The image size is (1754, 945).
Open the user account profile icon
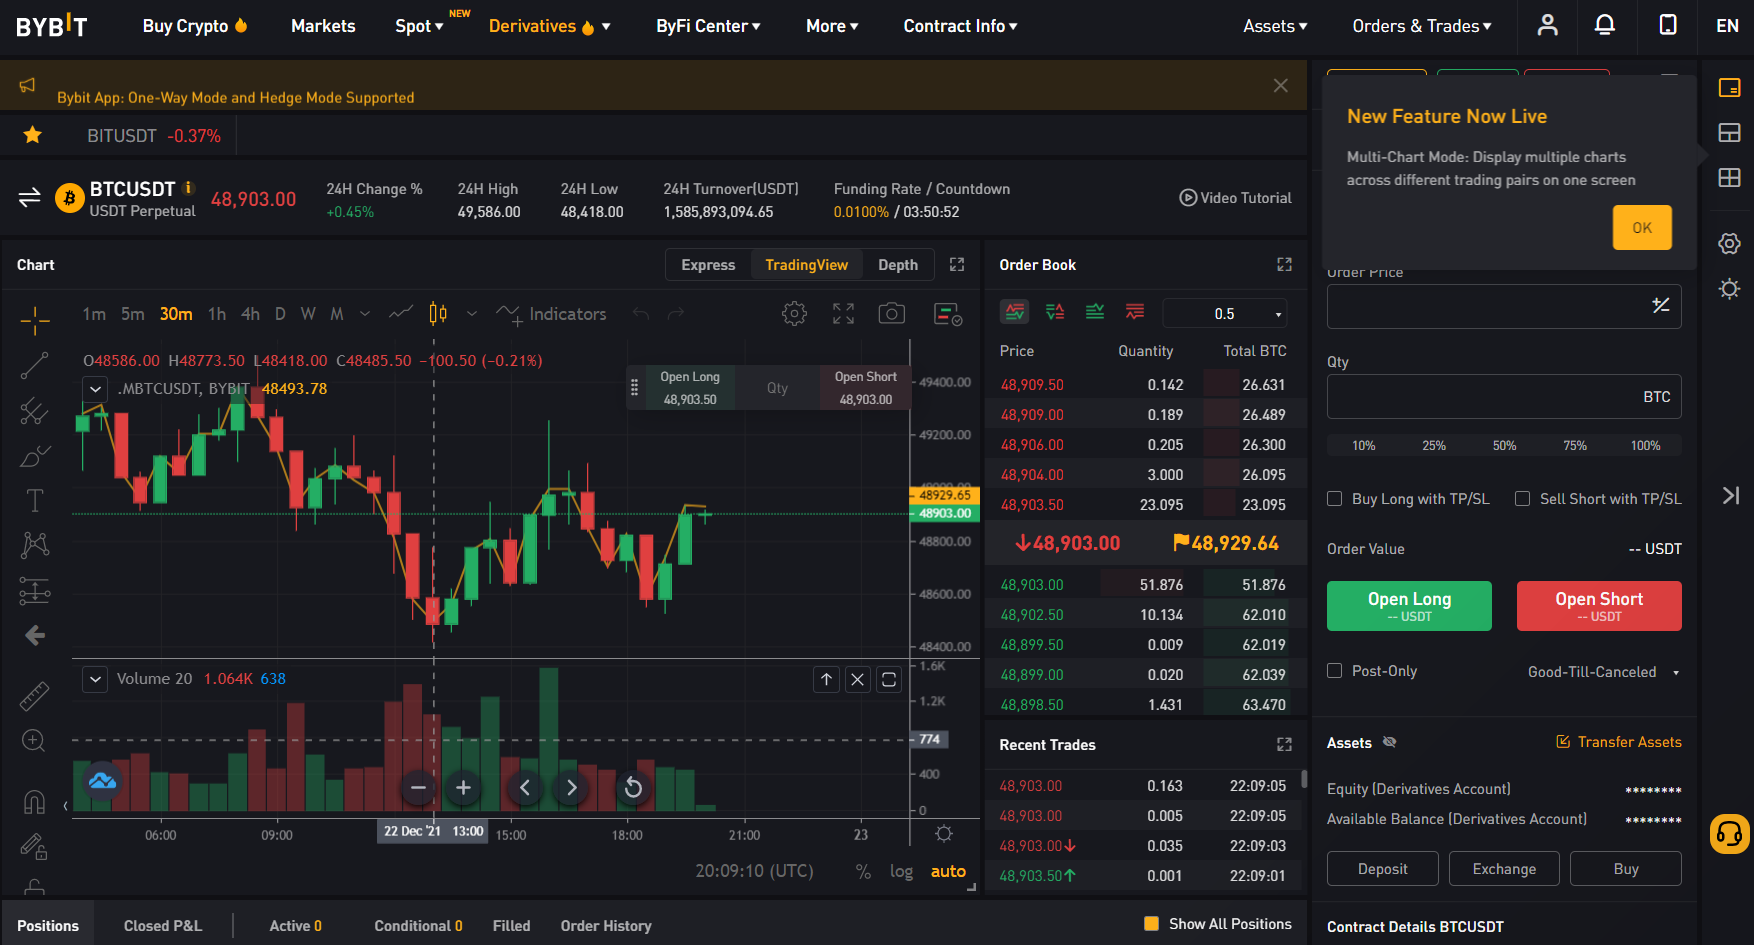[x=1548, y=25]
